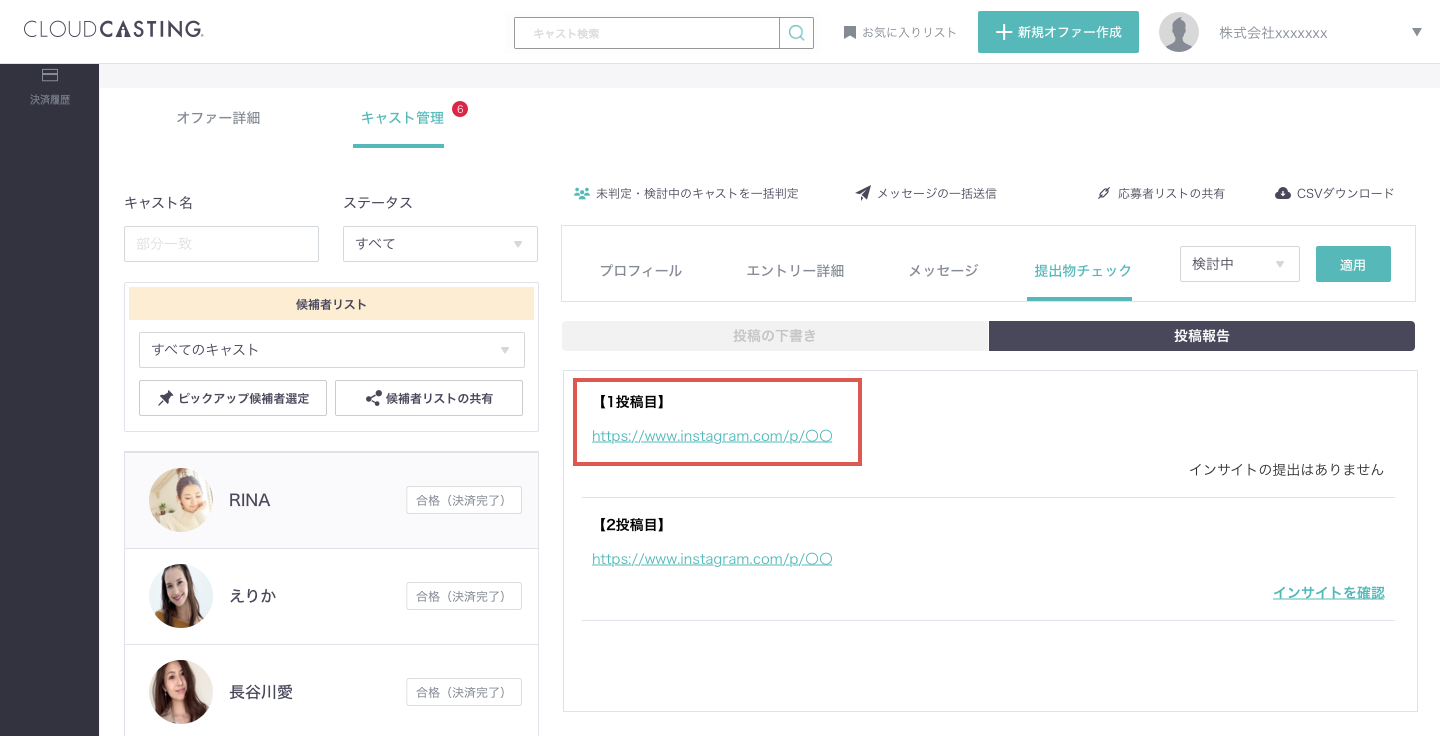Image resolution: width=1440 pixels, height=736 pixels.
Task: Open the エントリー詳細 tab
Action: click(795, 270)
